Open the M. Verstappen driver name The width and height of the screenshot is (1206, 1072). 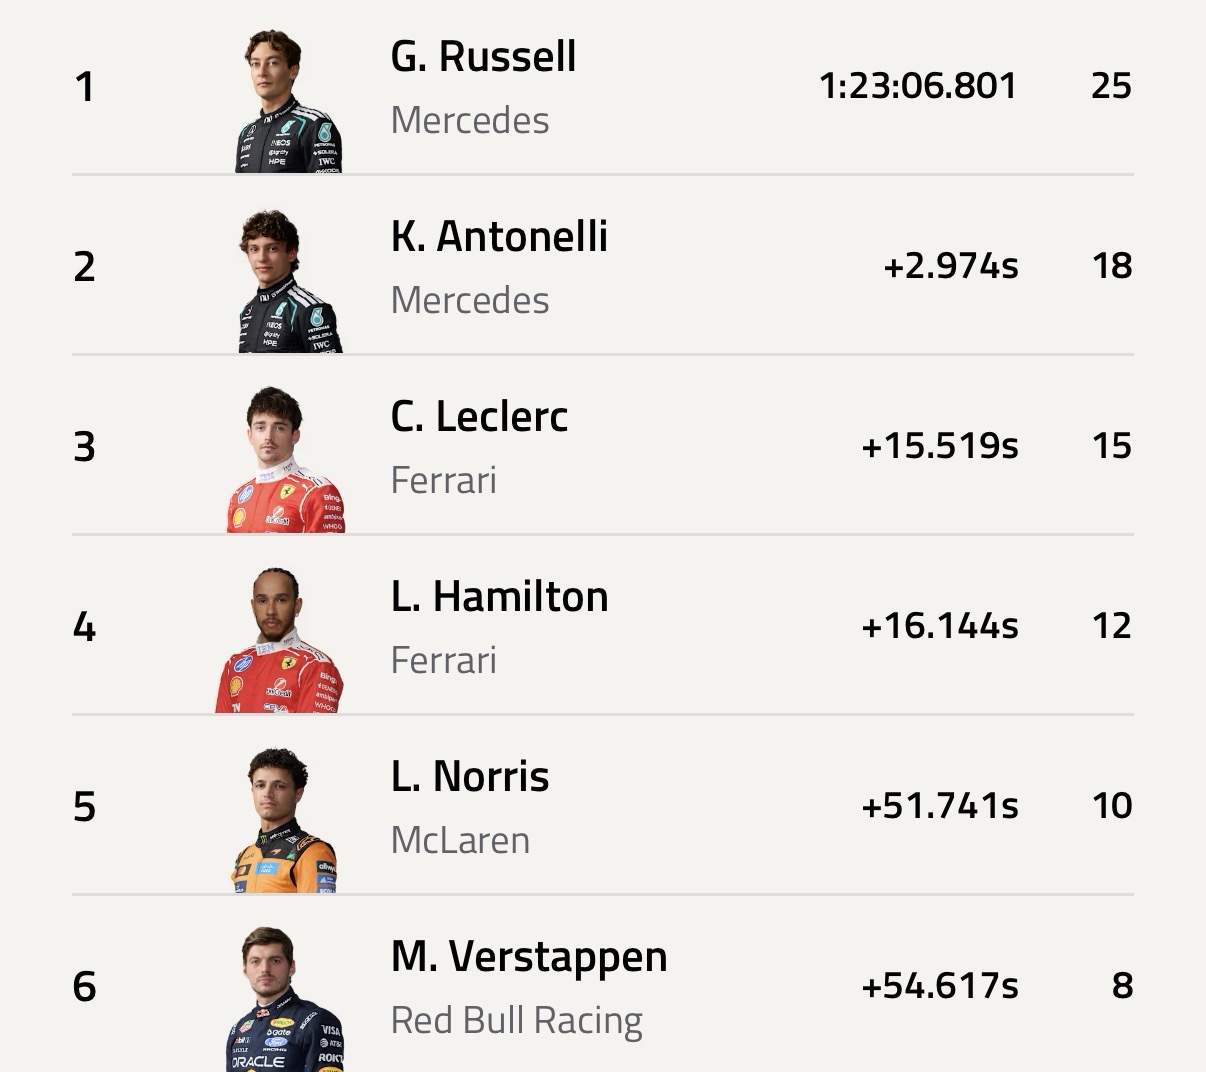tap(529, 957)
